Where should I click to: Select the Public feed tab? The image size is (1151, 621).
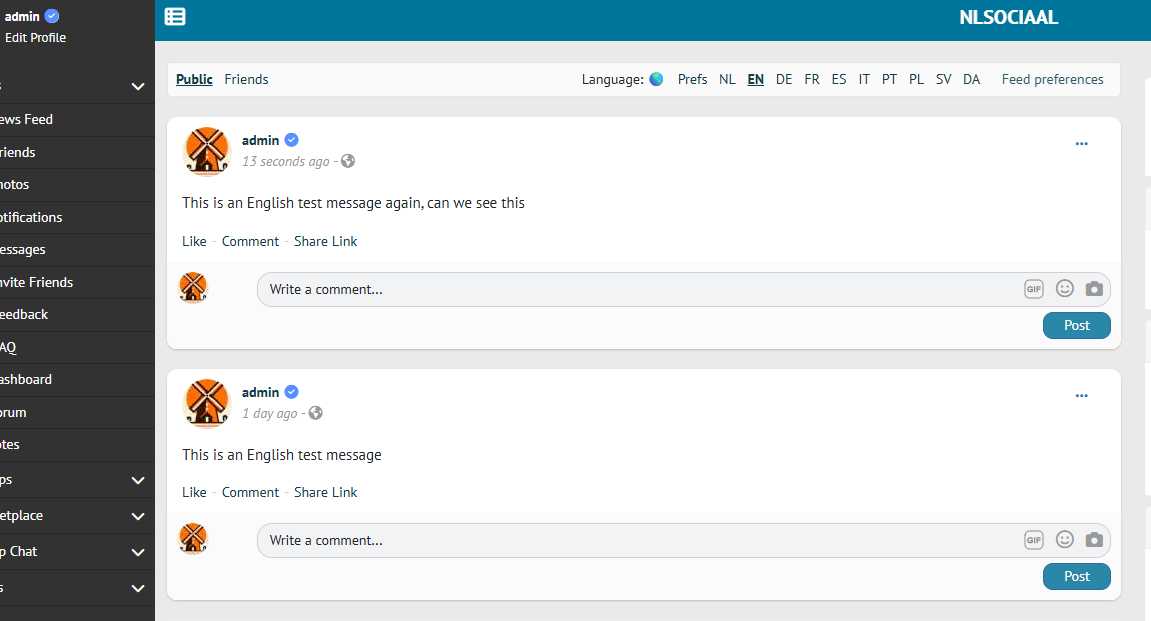194,79
